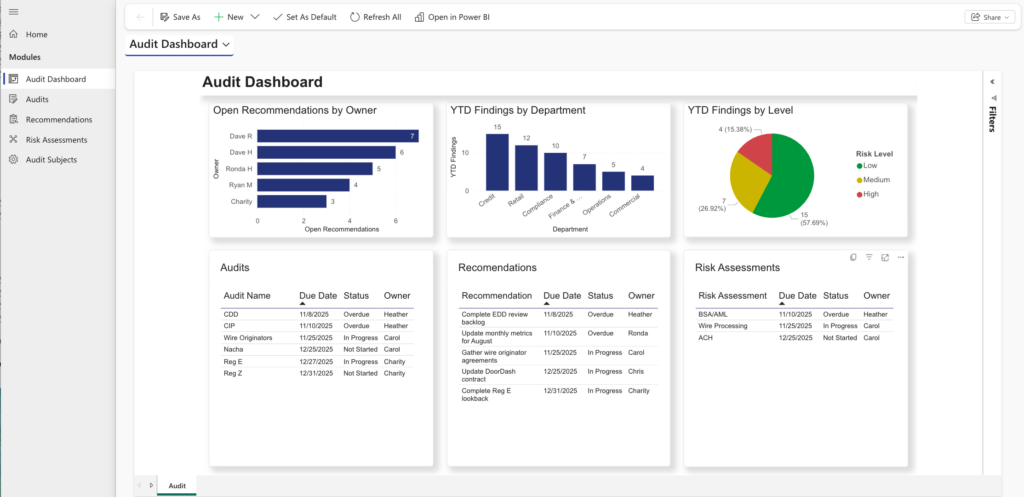Open the Share dropdown
The image size is (1024, 497).
point(988,17)
